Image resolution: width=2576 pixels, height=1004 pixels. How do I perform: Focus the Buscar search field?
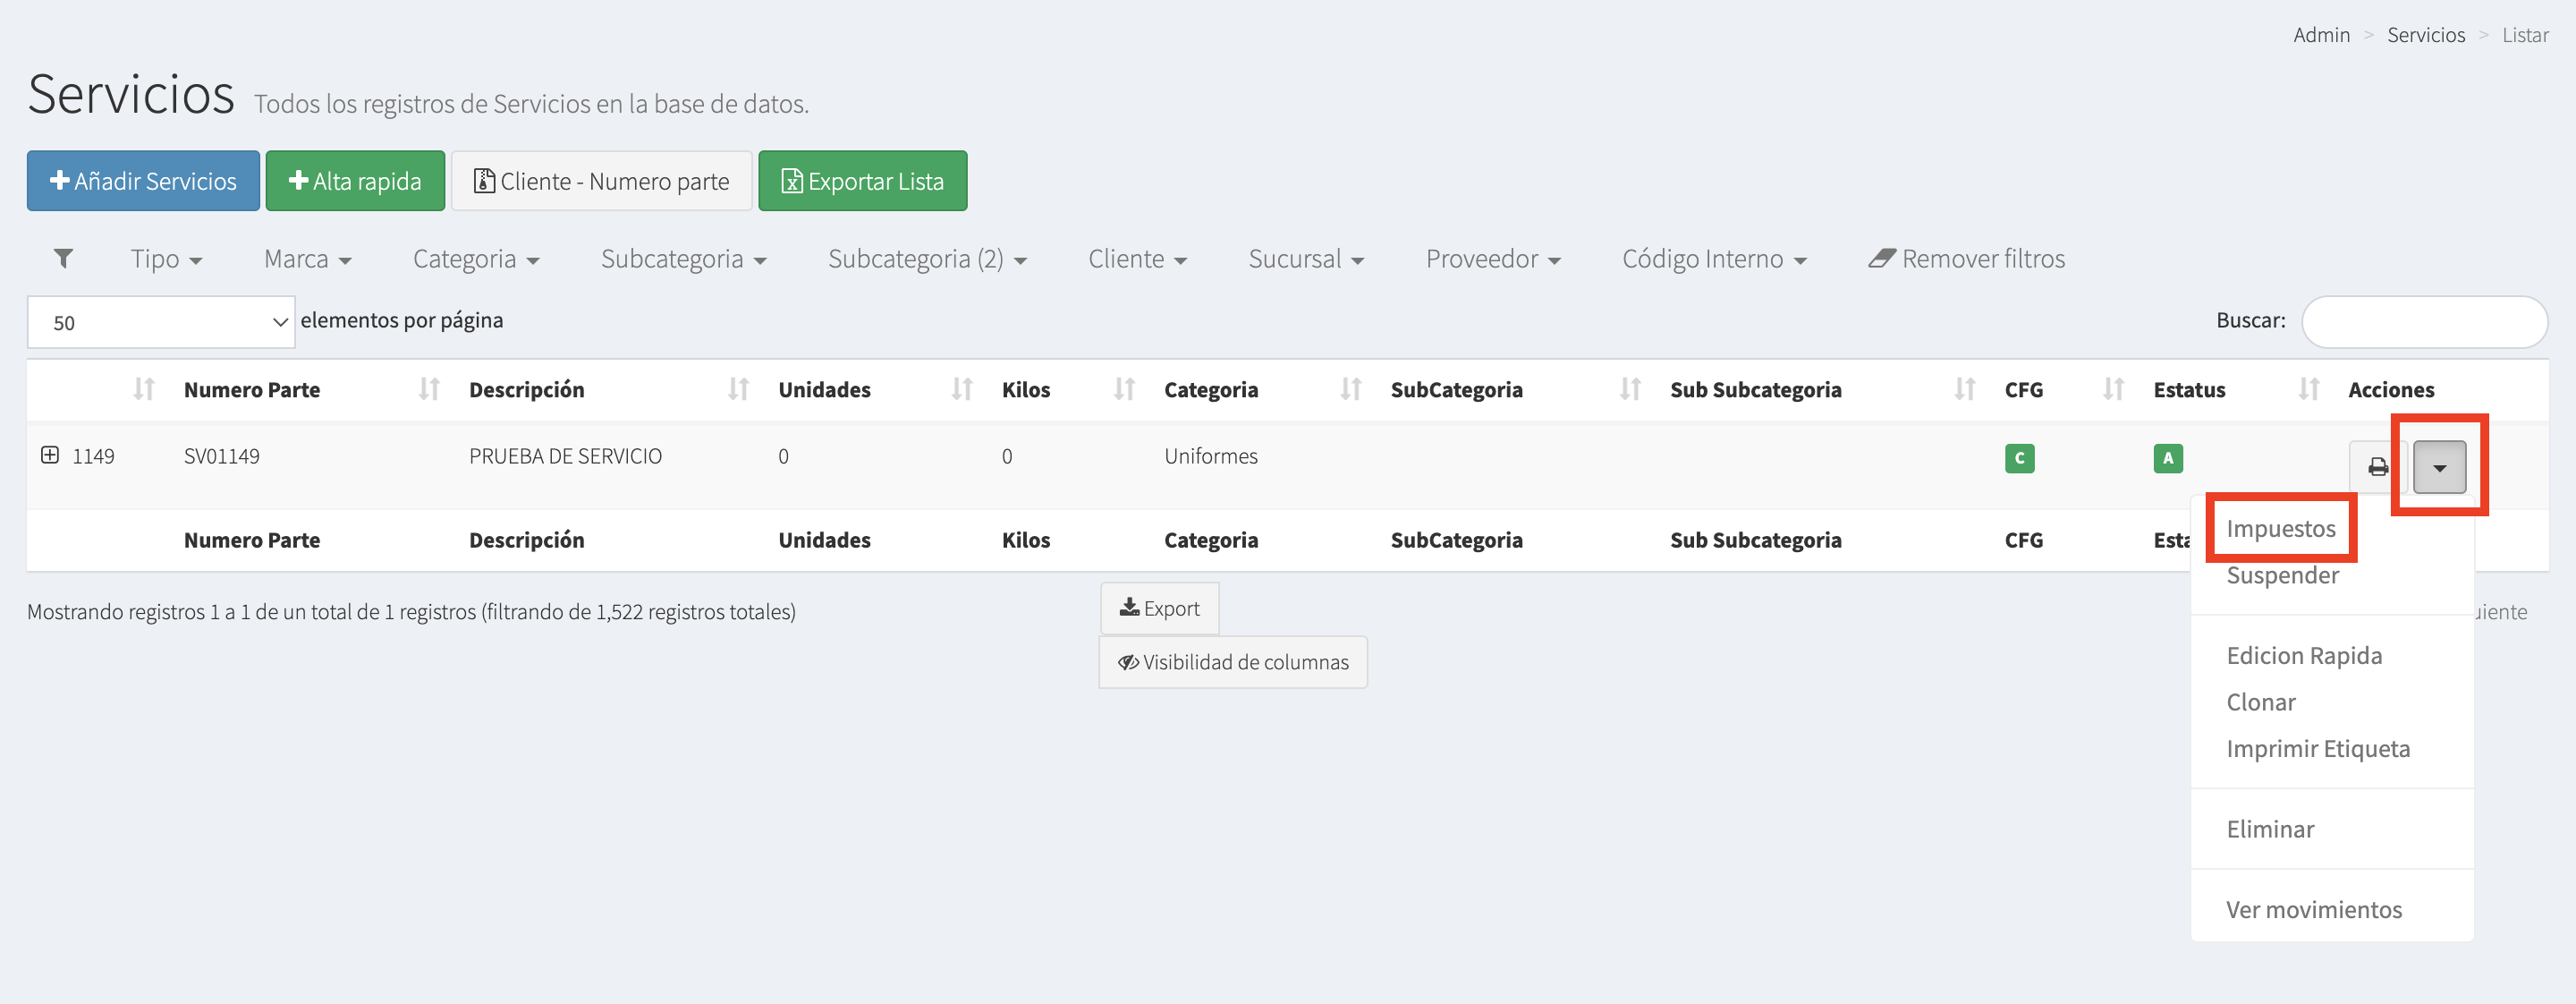2423,321
